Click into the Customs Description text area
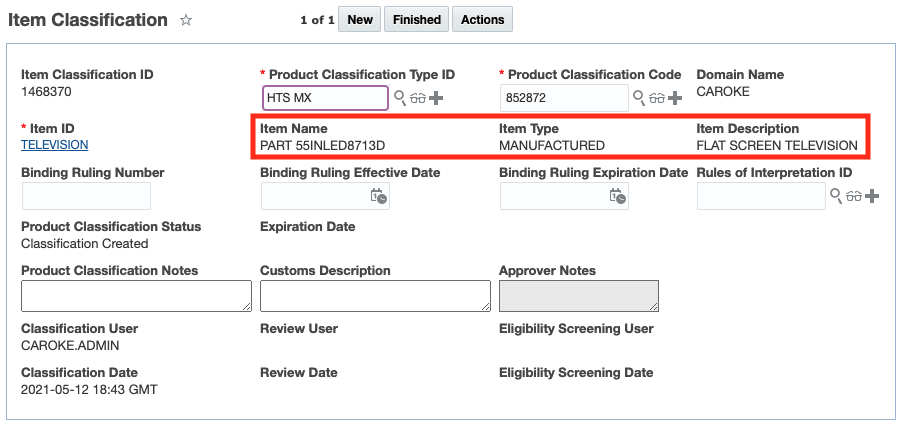901x426 pixels. tap(375, 296)
